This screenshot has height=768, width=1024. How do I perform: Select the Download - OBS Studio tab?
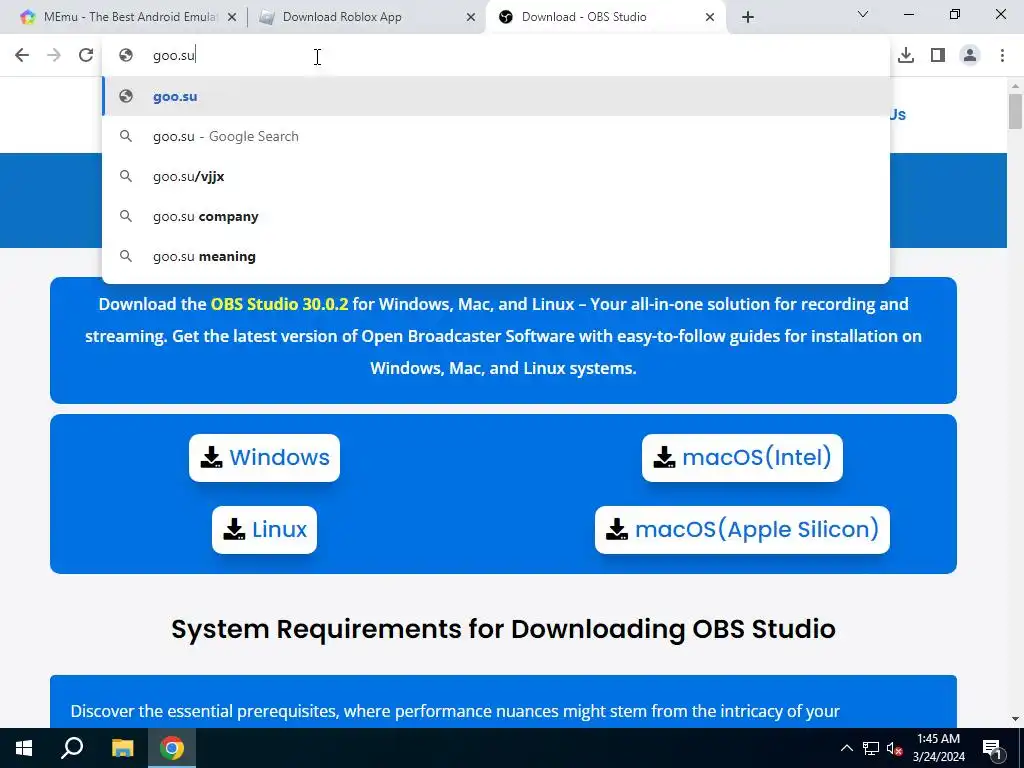pyautogui.click(x=605, y=17)
